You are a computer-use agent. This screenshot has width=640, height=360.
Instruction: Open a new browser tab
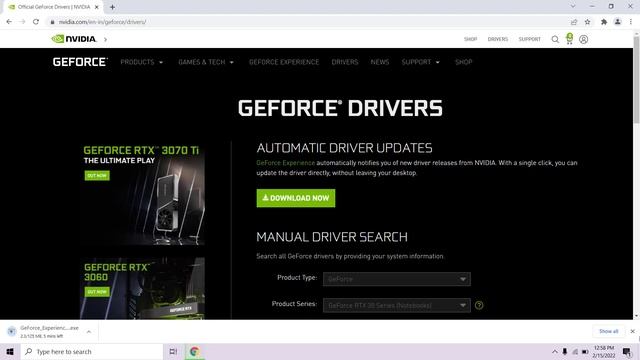tap(112, 7)
